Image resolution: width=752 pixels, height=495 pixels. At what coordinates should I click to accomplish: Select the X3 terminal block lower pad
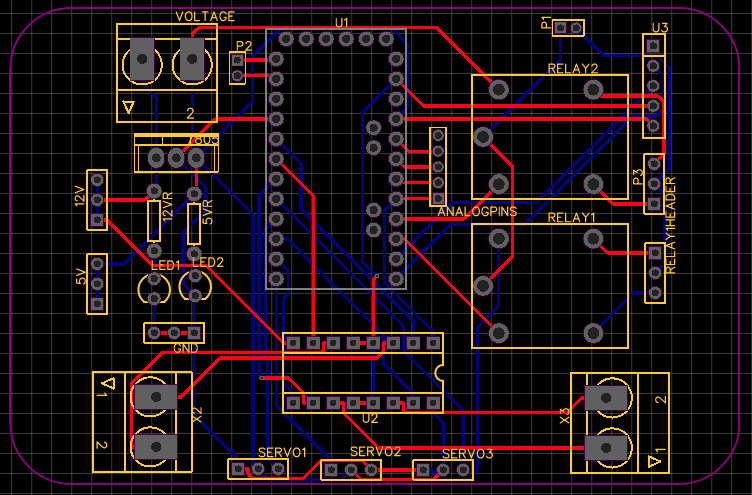coord(606,448)
